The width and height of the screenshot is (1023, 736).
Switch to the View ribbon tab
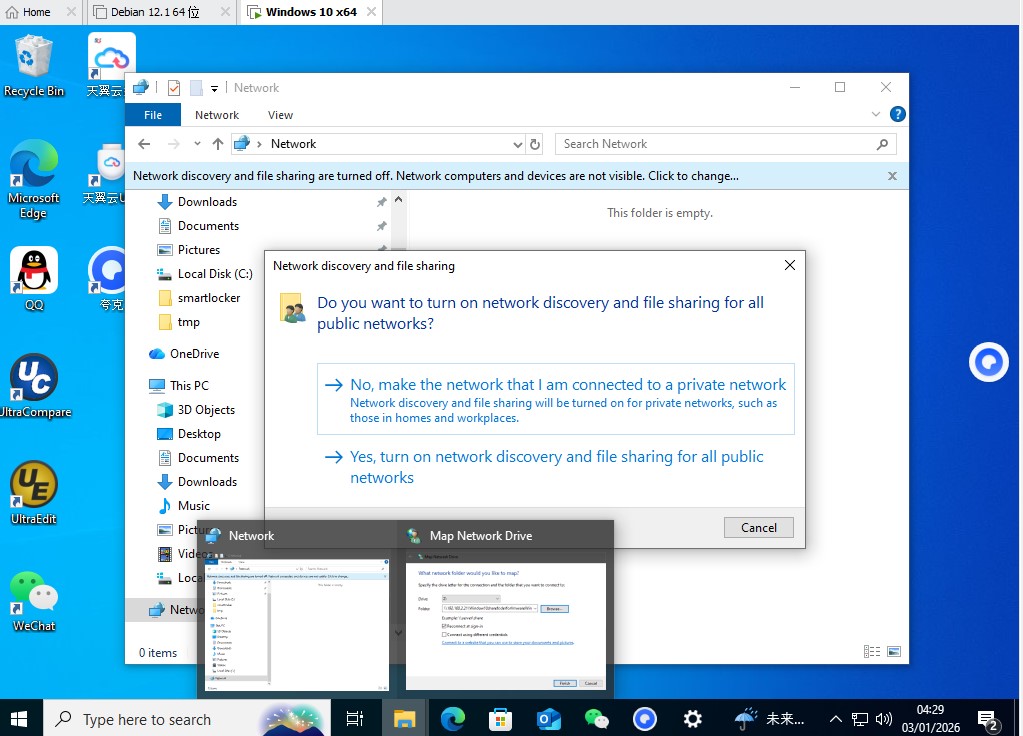click(x=280, y=115)
